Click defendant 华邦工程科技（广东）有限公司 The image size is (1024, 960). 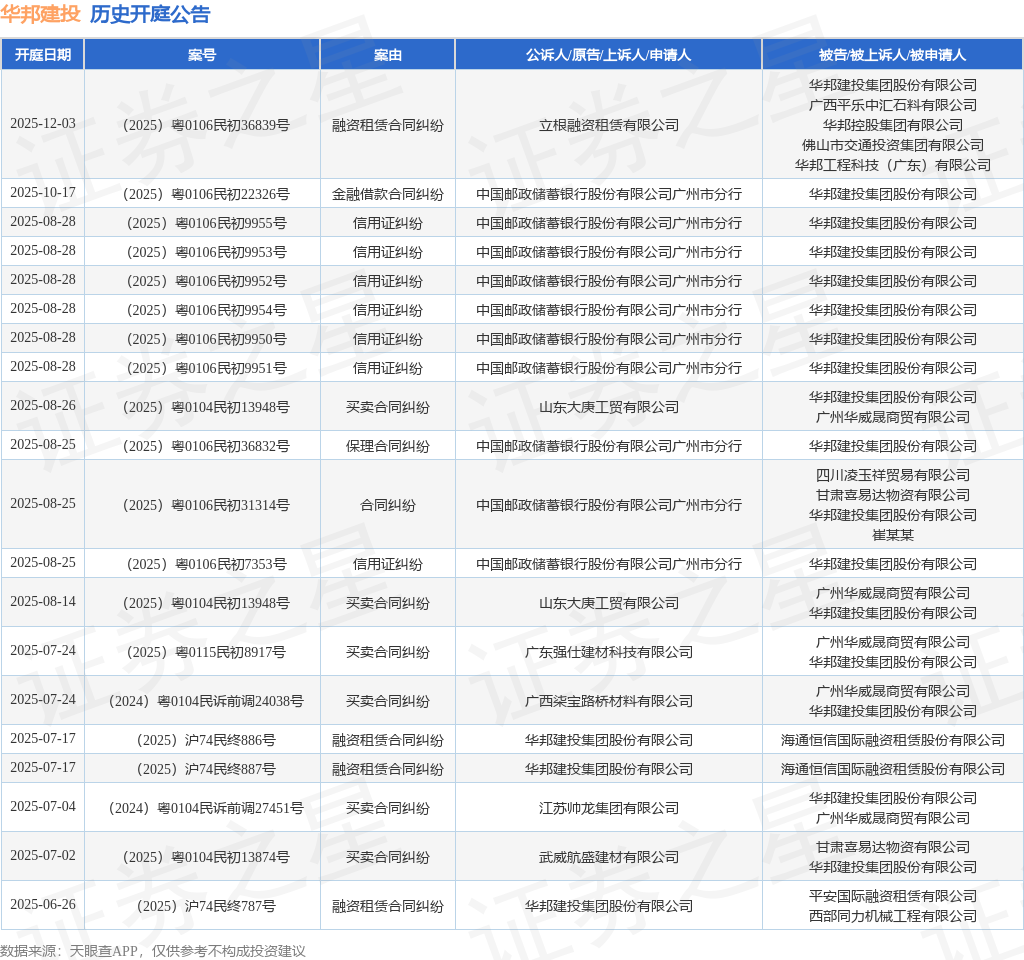click(x=893, y=165)
